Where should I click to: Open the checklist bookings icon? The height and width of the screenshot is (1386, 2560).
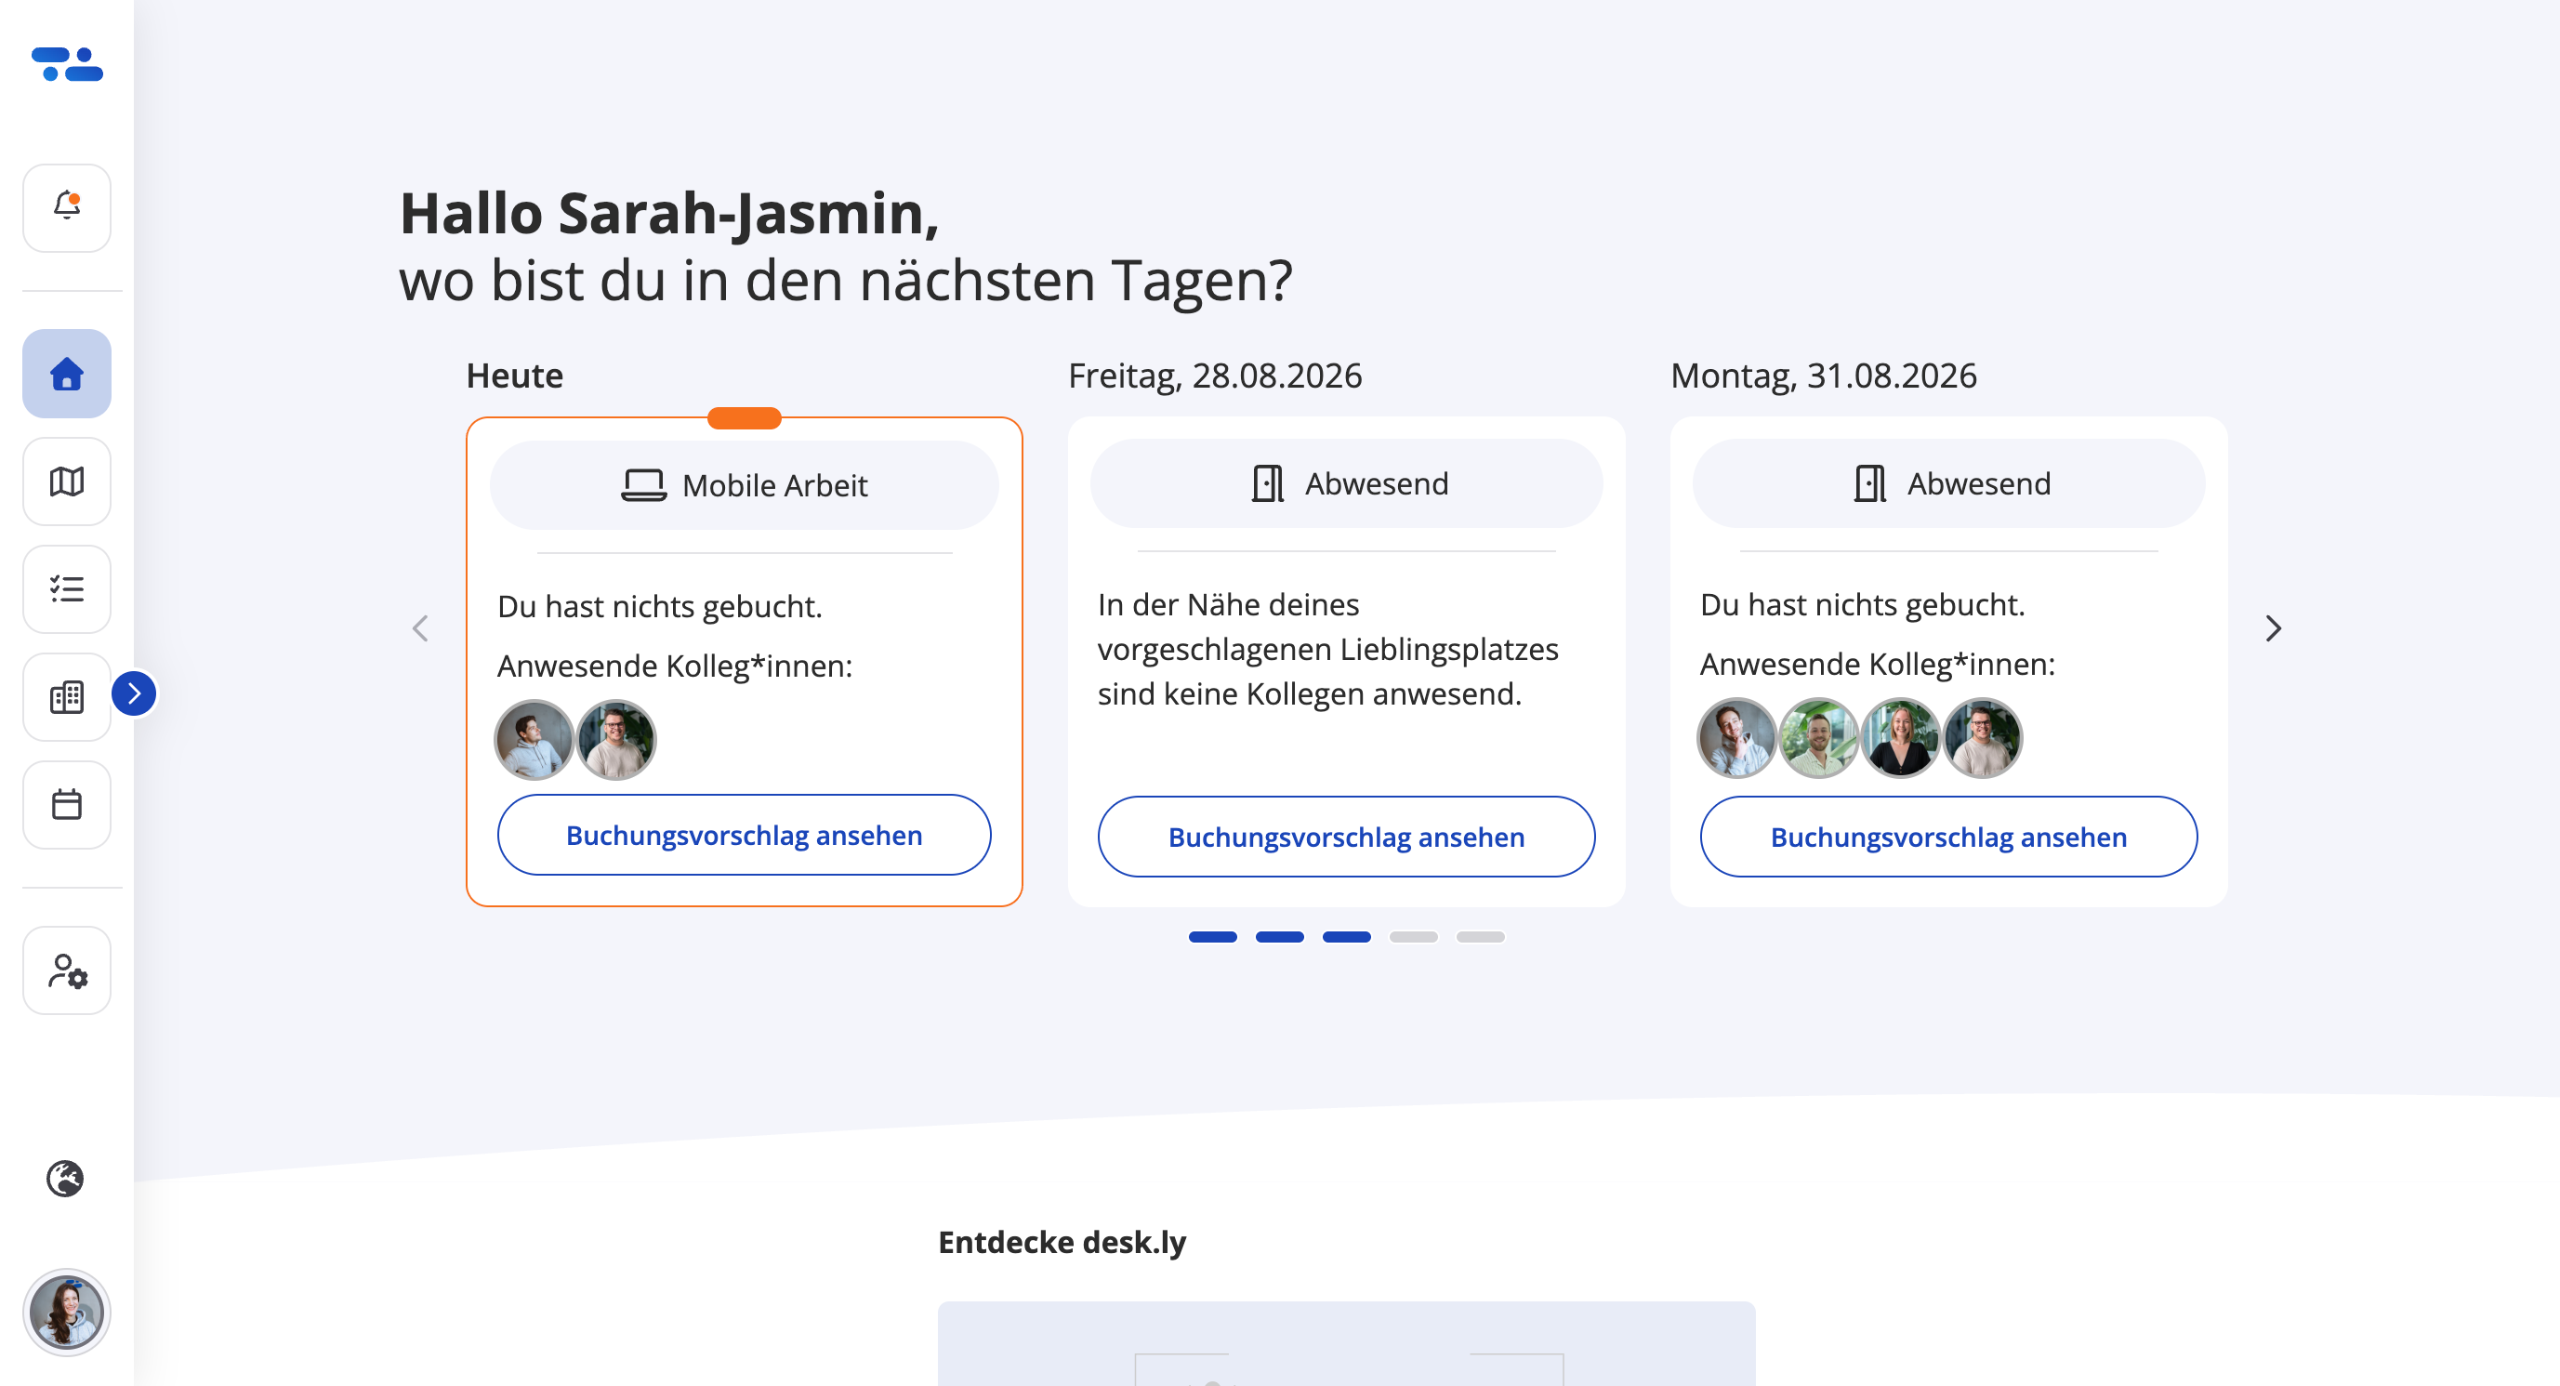pyautogui.click(x=67, y=589)
